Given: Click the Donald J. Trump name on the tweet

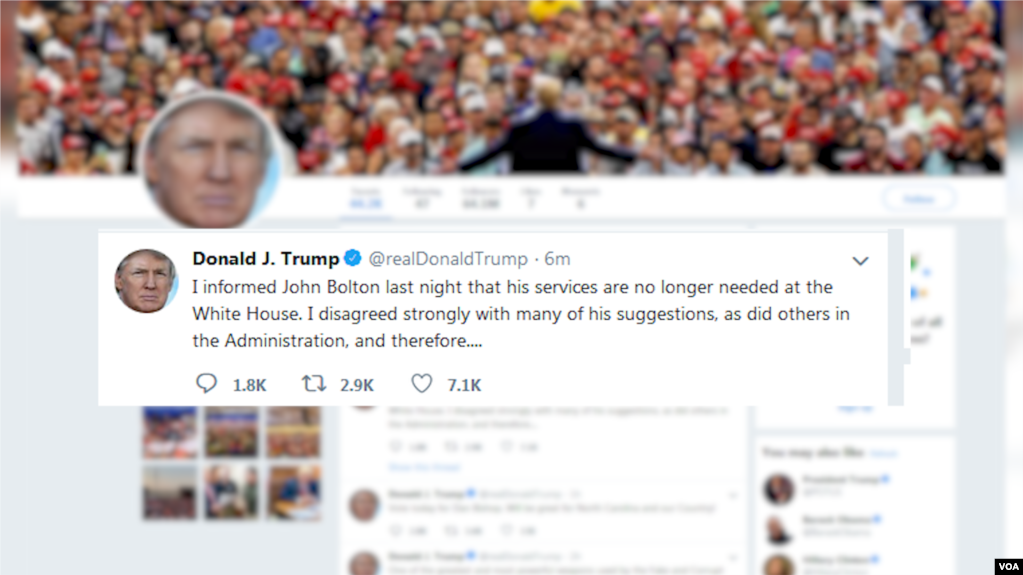Looking at the screenshot, I should (x=266, y=258).
